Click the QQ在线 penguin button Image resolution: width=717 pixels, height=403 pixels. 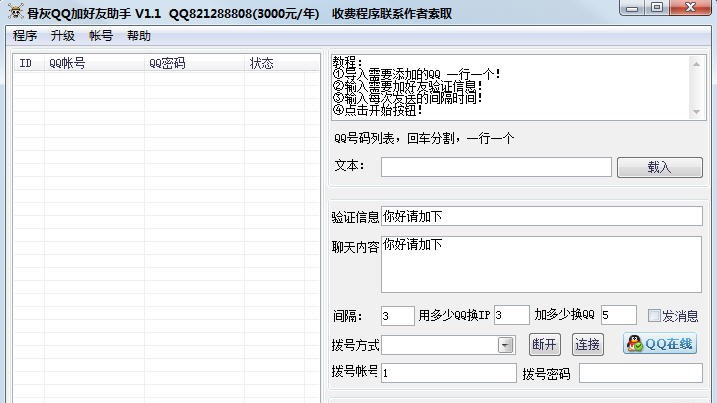(x=660, y=344)
